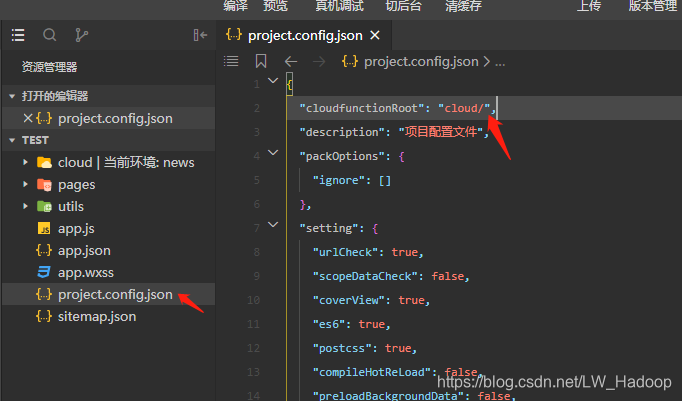The image size is (682, 401).
Task: Open sitemap.json file
Action: pos(97,317)
